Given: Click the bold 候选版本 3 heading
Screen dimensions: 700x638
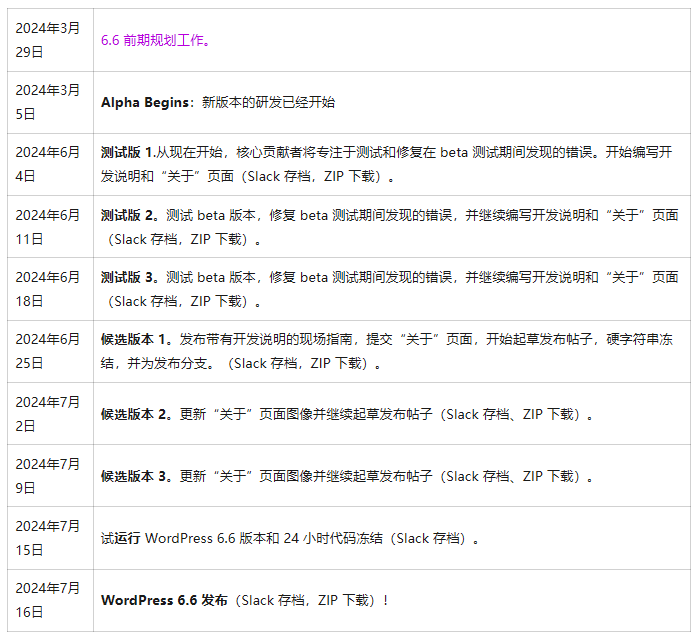Looking at the screenshot, I should pyautogui.click(x=136, y=476).
